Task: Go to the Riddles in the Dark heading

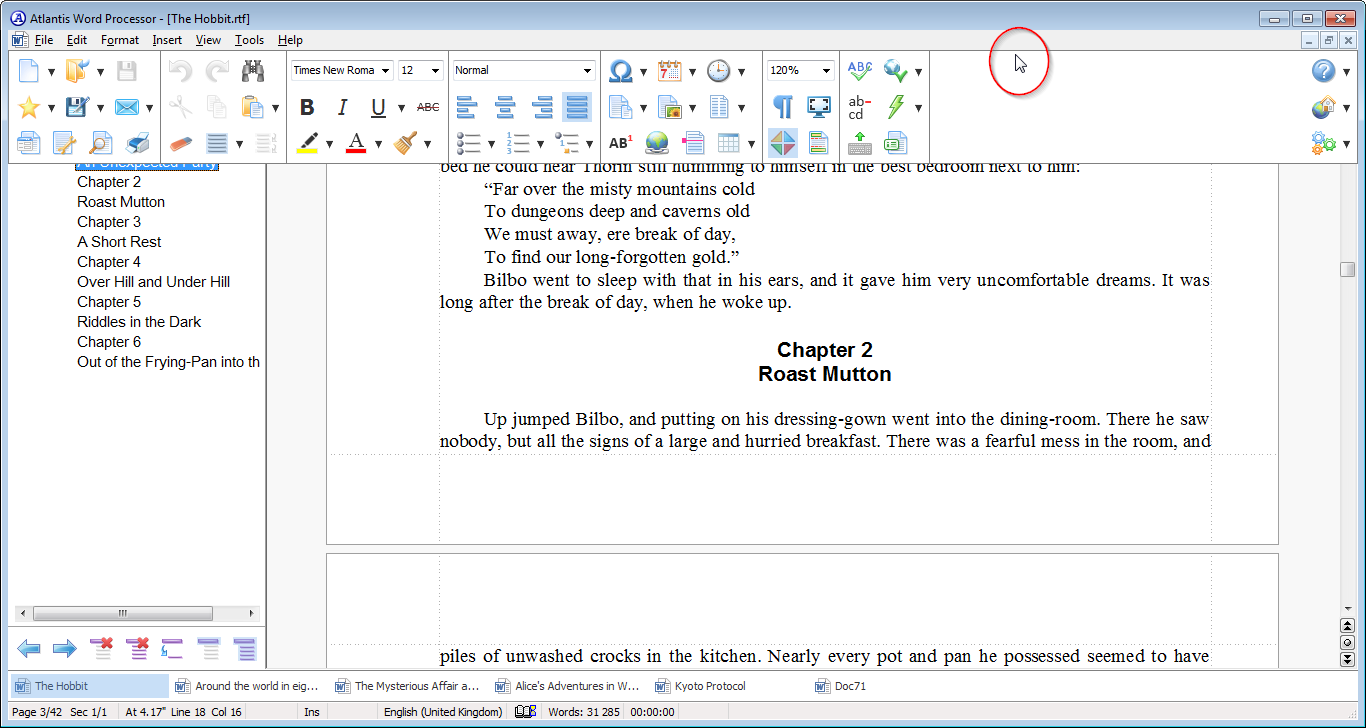Action: (x=139, y=322)
